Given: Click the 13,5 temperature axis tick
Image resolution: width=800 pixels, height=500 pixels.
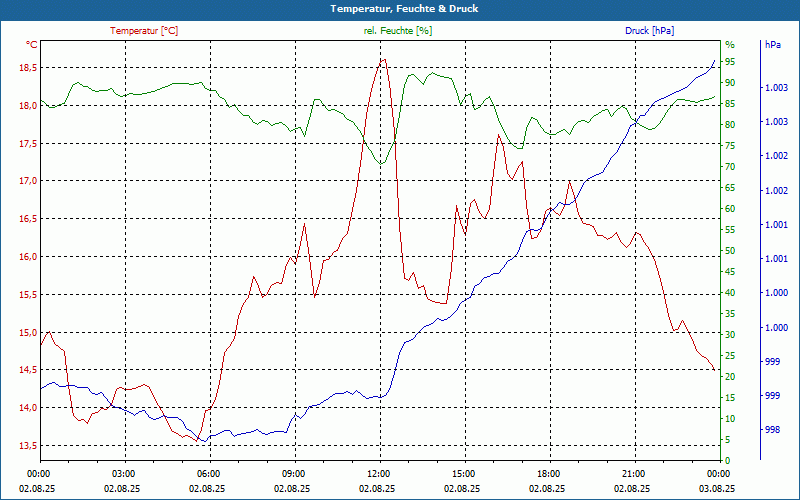Looking at the screenshot, I should coord(29,445).
